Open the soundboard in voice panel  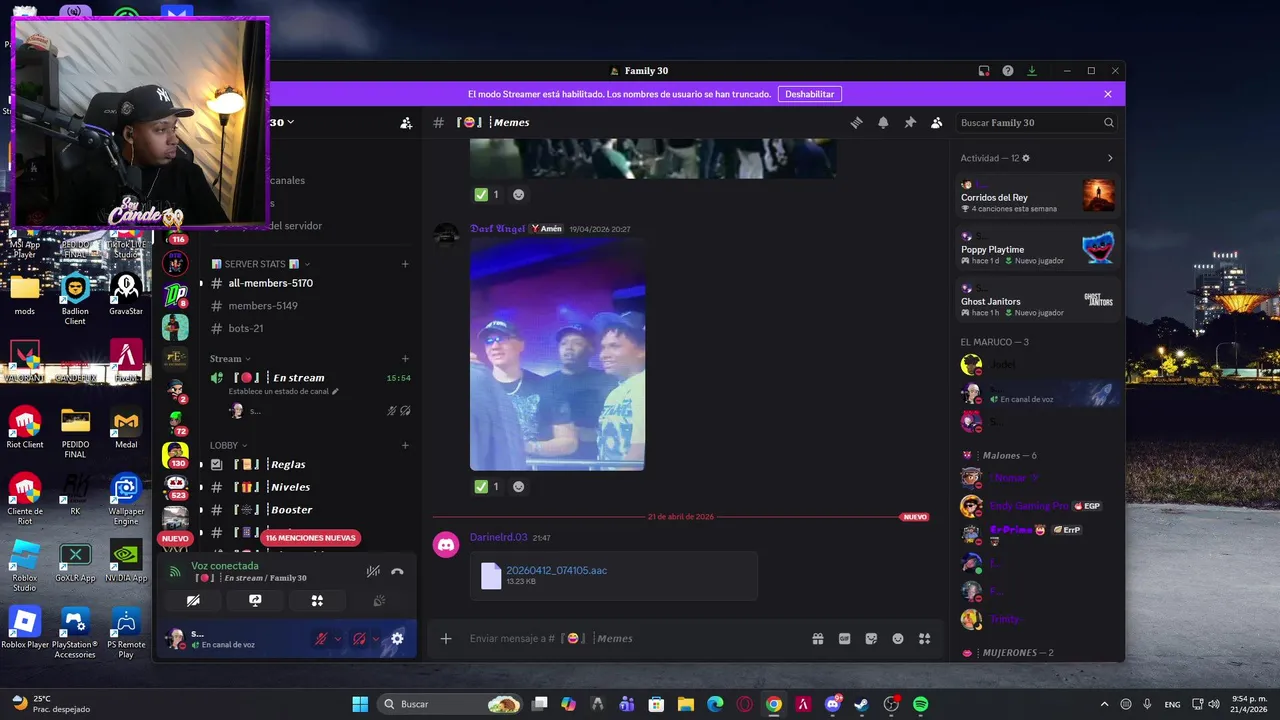tap(379, 601)
